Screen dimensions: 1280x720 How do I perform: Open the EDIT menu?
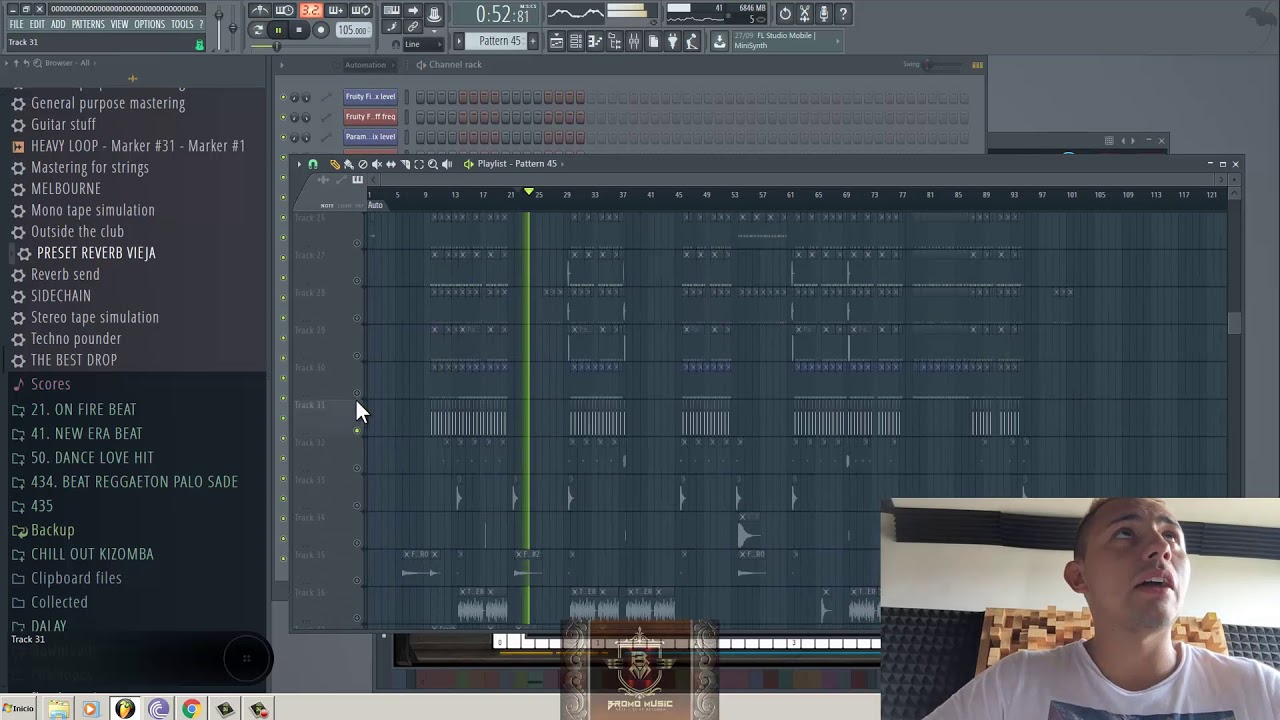click(37, 24)
